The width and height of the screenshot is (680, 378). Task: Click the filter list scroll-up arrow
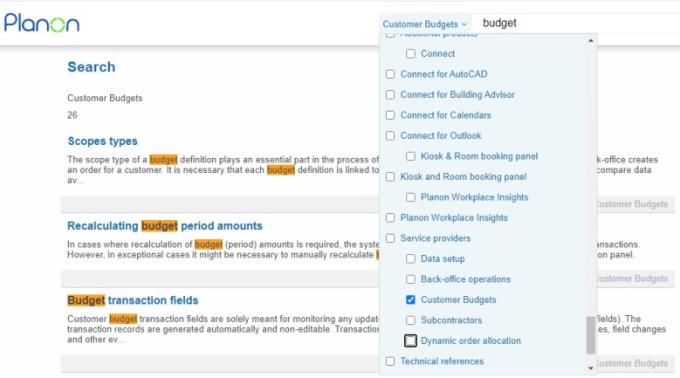coord(591,40)
